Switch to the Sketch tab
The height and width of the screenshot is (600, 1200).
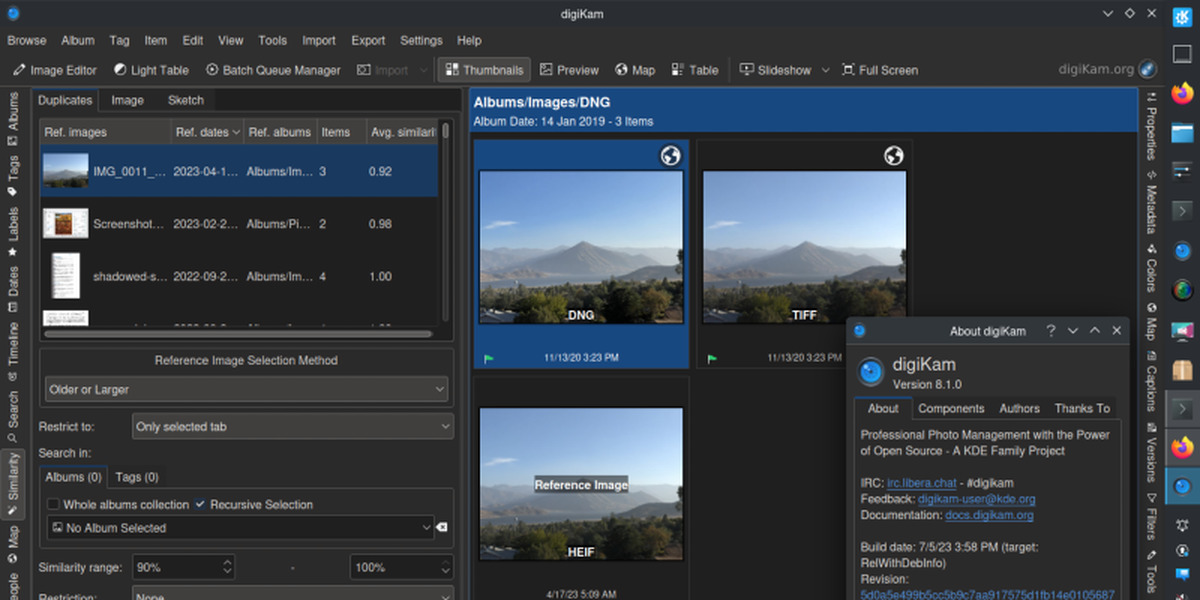(x=185, y=100)
